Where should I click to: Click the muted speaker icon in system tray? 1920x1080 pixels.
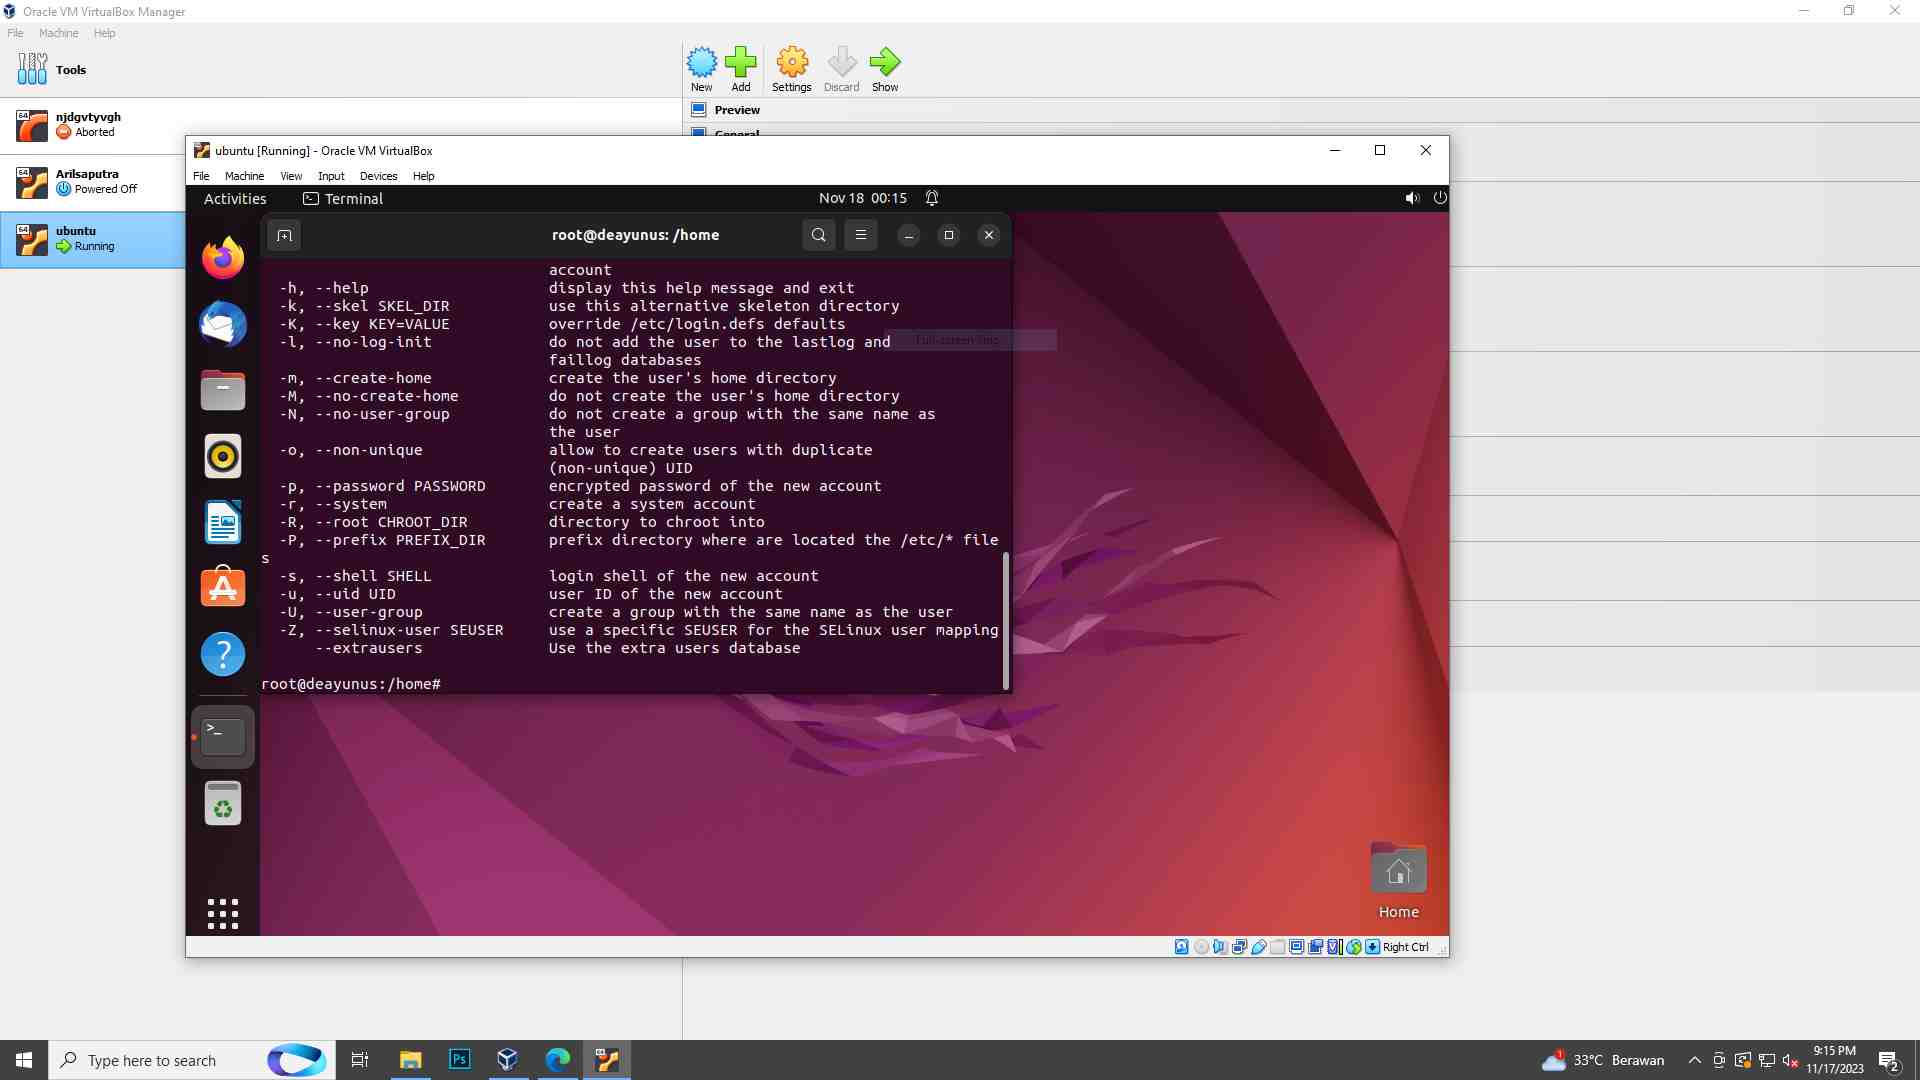point(1791,1060)
